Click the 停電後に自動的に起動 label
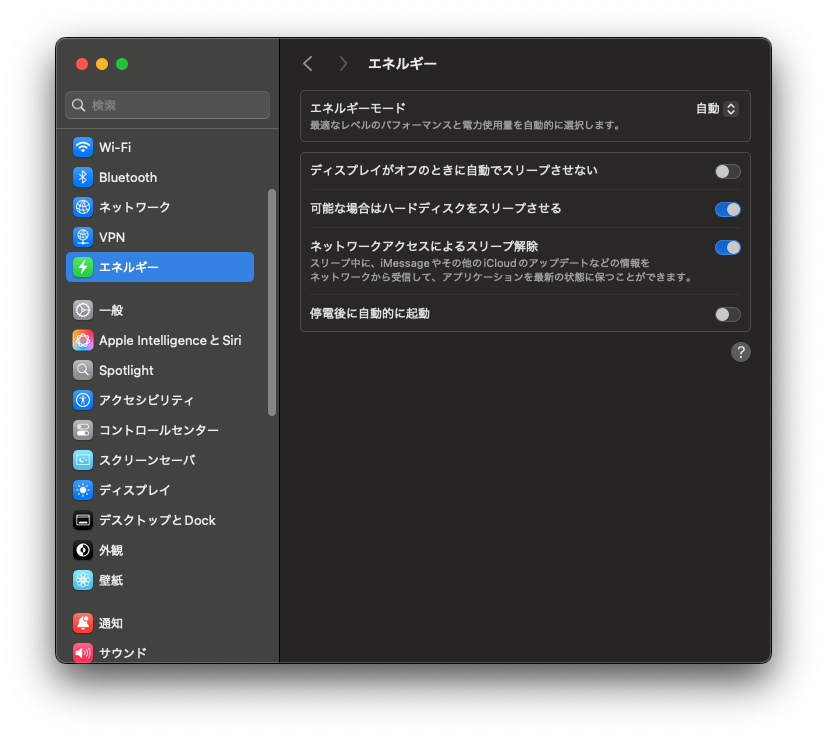This screenshot has height=737, width=827. (370, 314)
